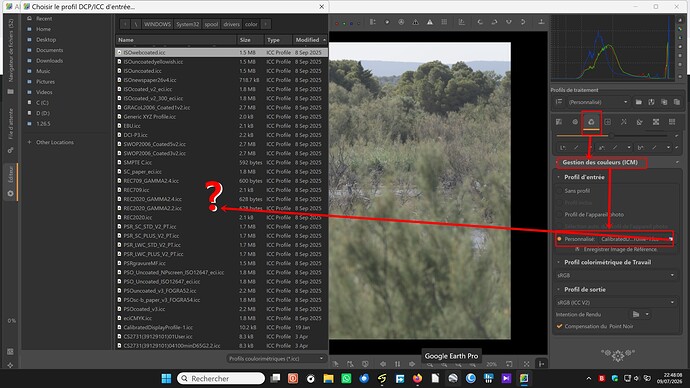Open 'Other Locations' in file dialog sidebar
This screenshot has height=388, width=690.
coord(55,142)
